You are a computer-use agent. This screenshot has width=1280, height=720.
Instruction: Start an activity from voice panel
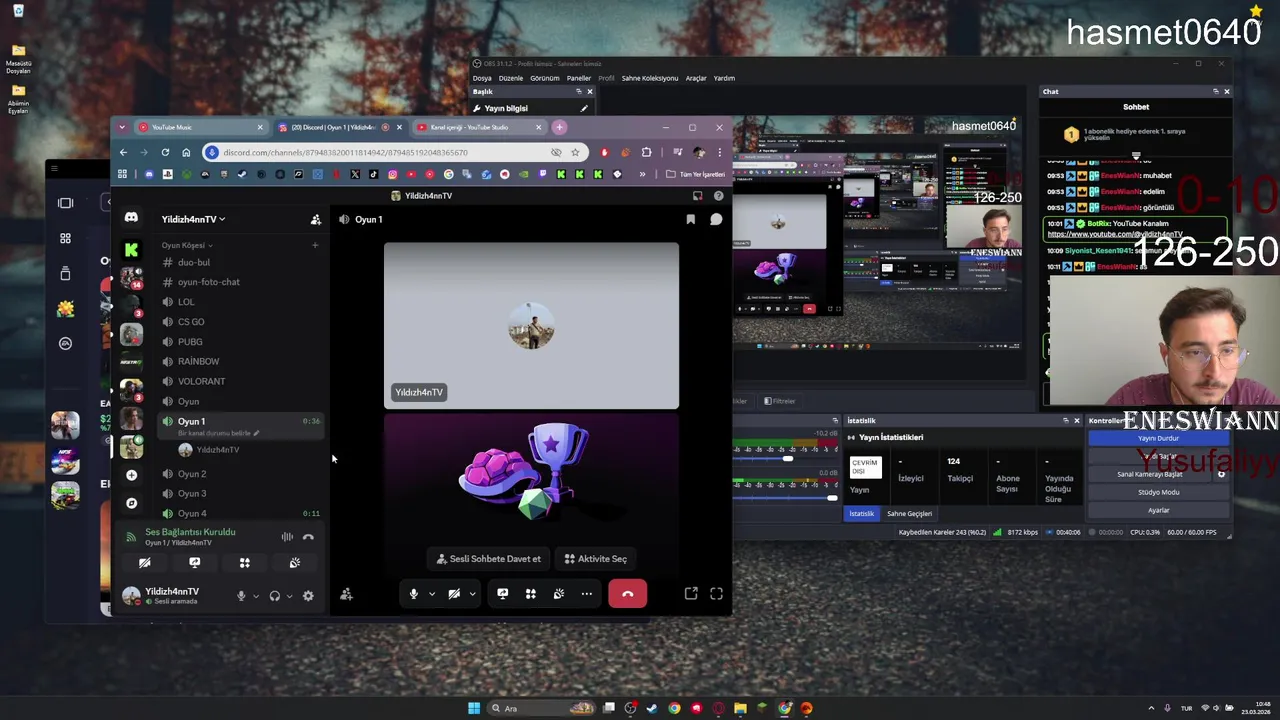(x=244, y=563)
